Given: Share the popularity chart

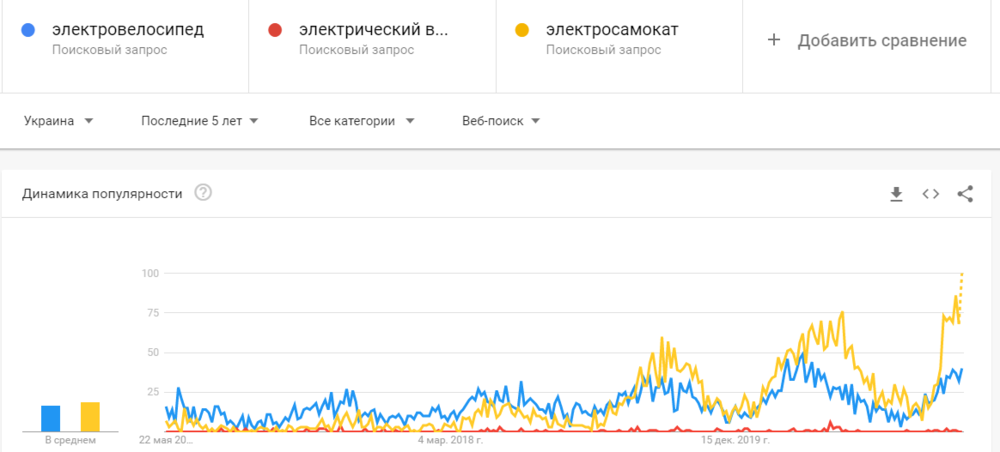Looking at the screenshot, I should point(965,194).
